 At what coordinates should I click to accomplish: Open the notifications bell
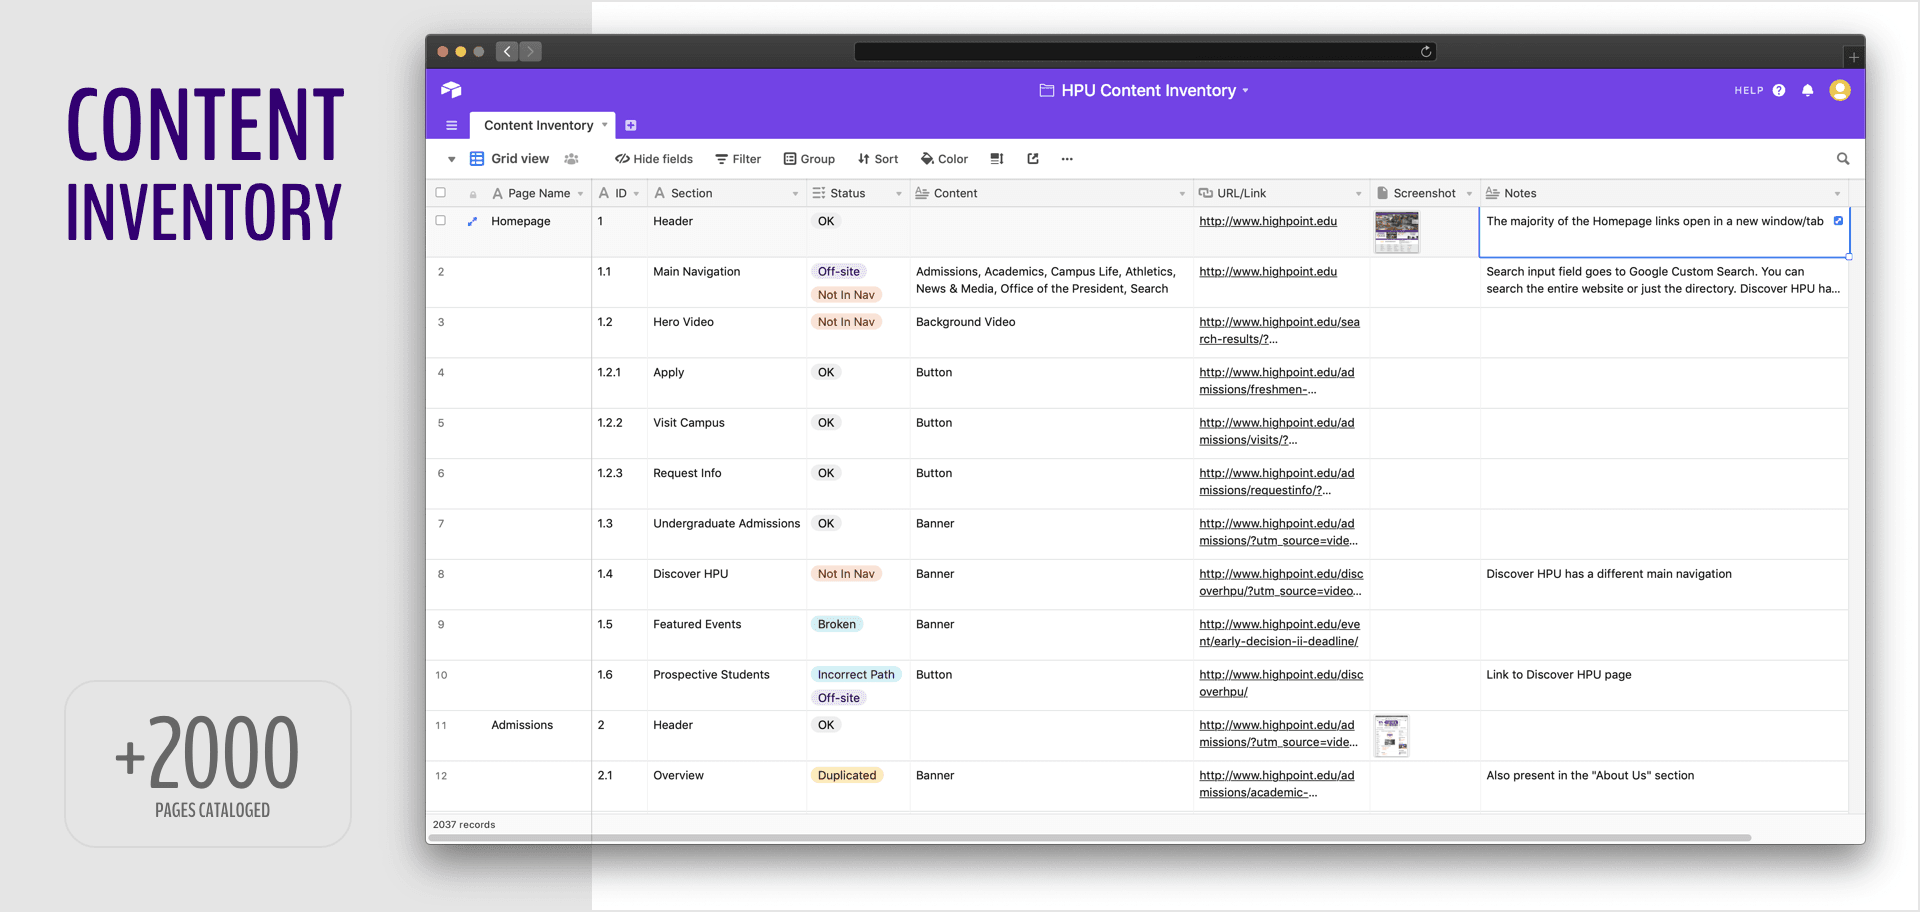[x=1808, y=90]
